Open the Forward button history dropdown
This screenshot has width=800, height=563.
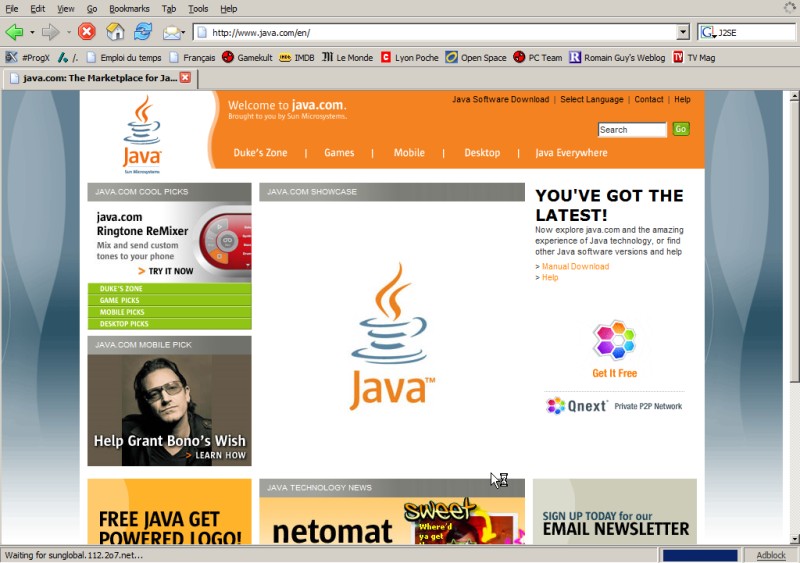68,33
